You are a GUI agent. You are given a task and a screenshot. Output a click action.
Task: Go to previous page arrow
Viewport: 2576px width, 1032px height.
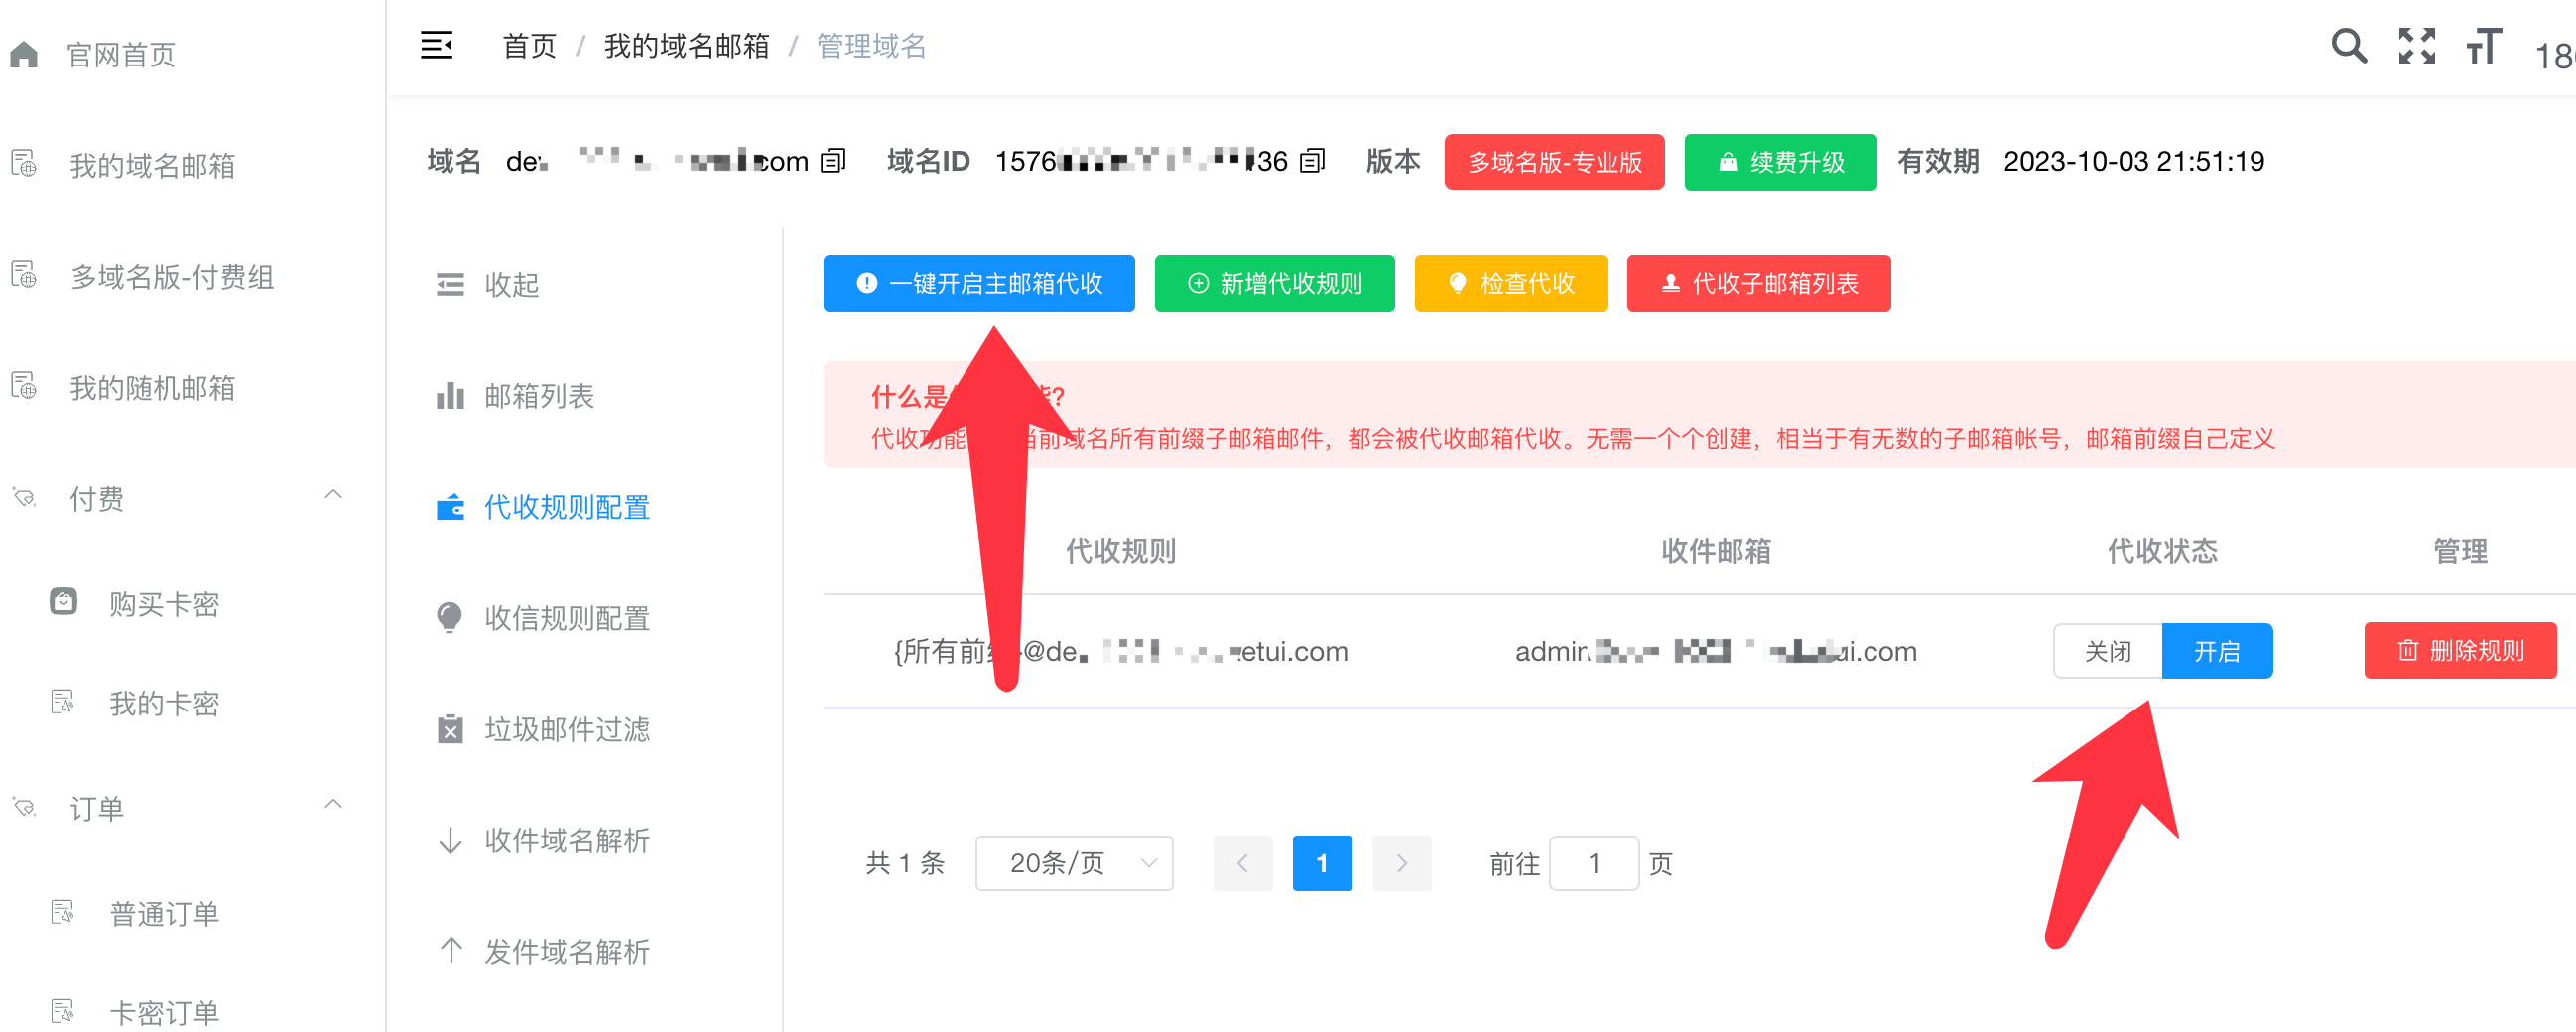[x=1242, y=862]
